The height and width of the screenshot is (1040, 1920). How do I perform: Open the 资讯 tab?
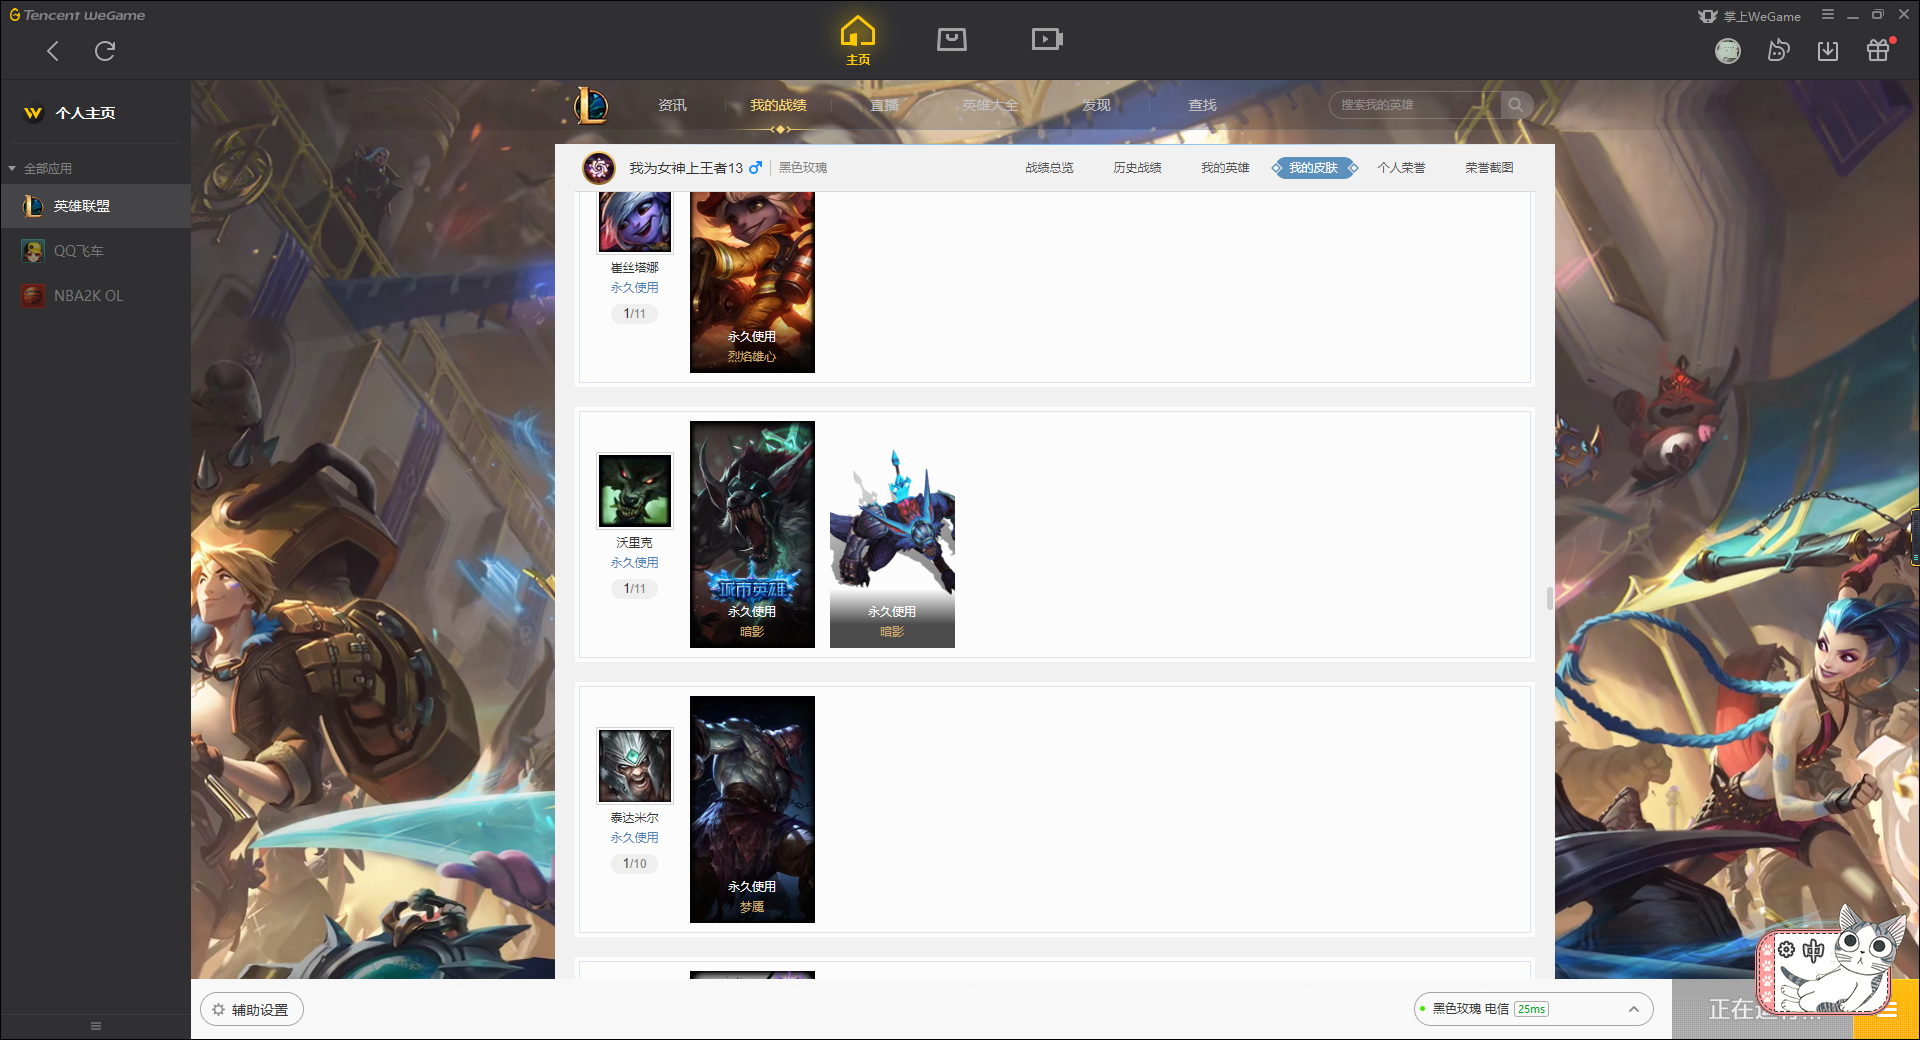point(672,105)
